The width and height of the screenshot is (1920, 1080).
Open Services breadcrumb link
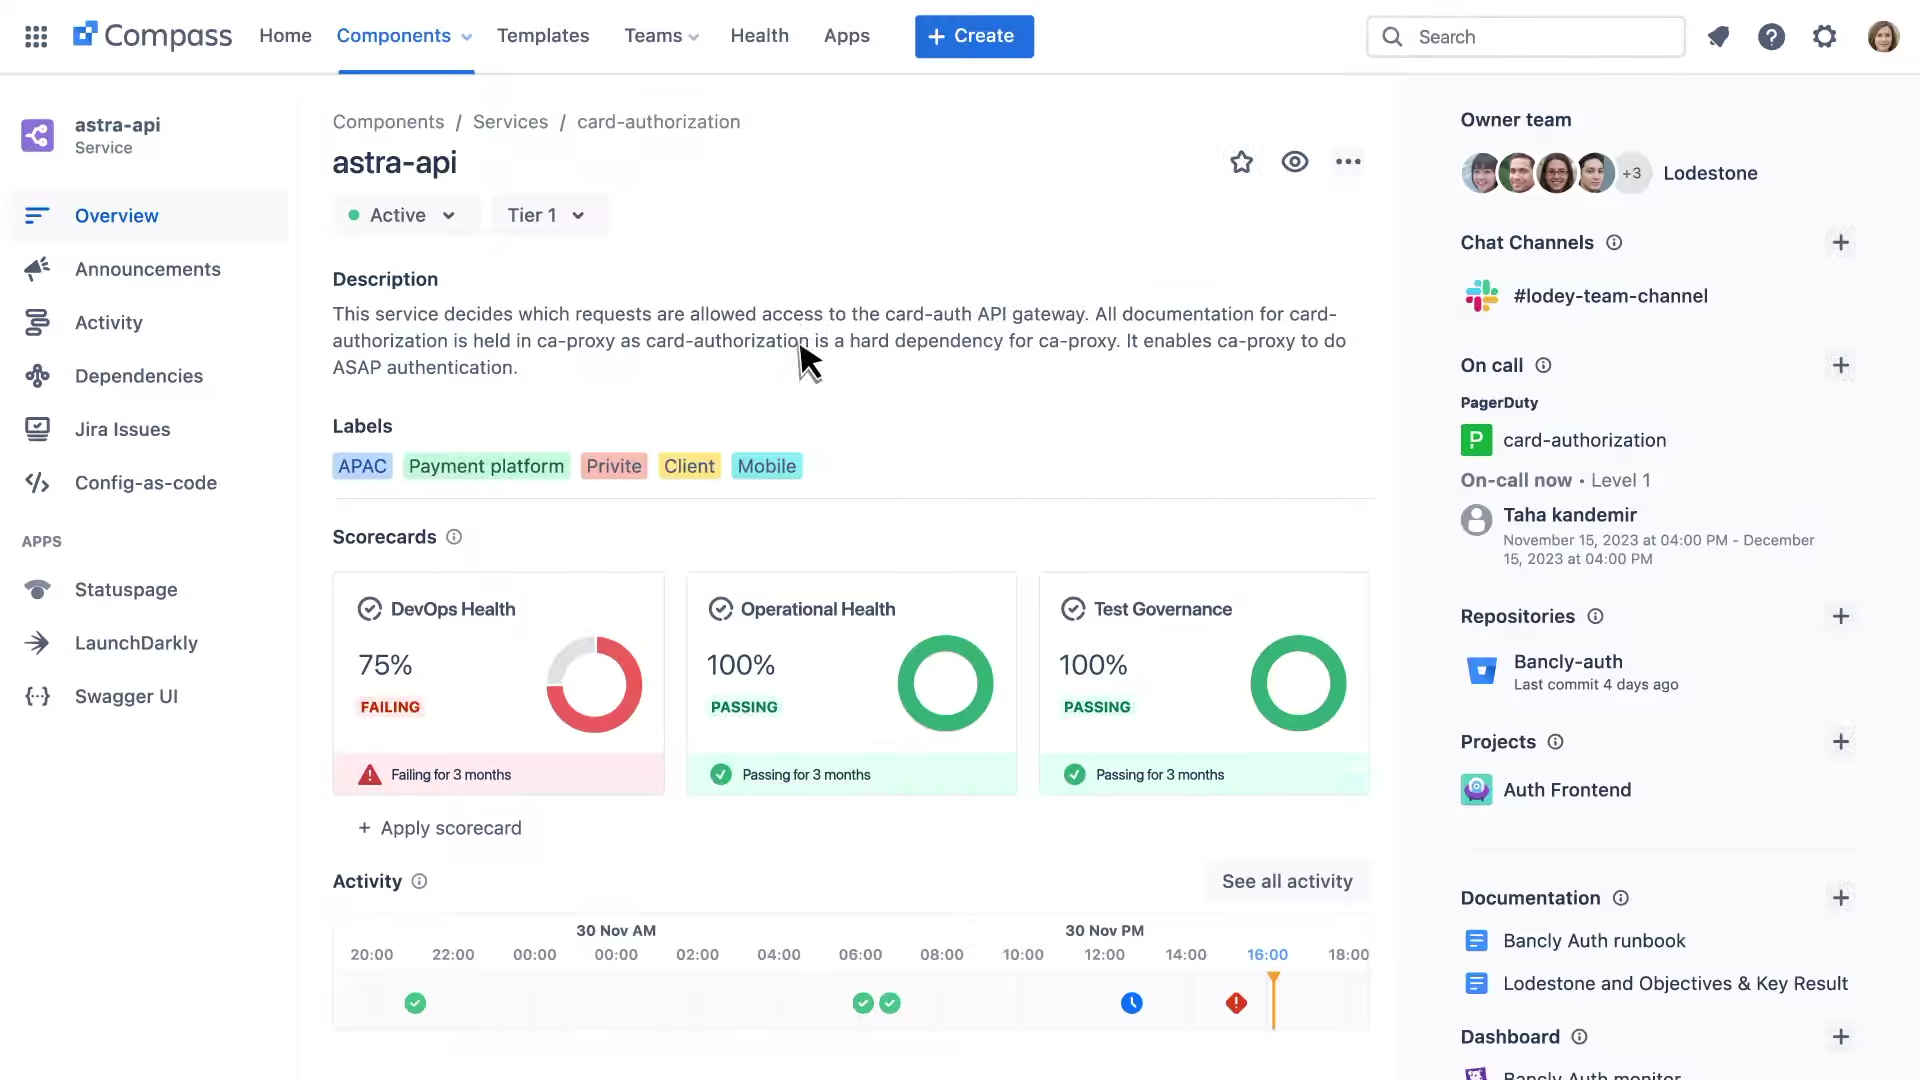click(x=510, y=122)
